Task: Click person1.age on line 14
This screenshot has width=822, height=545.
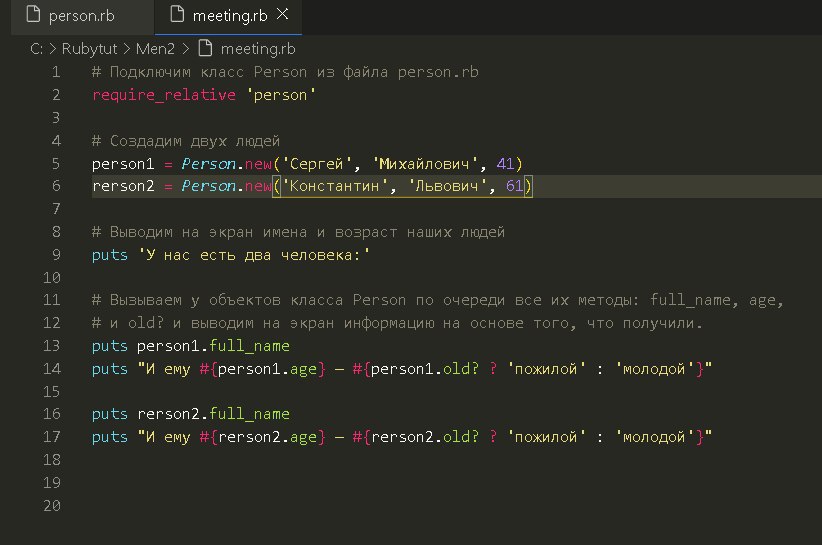Action: [267, 369]
